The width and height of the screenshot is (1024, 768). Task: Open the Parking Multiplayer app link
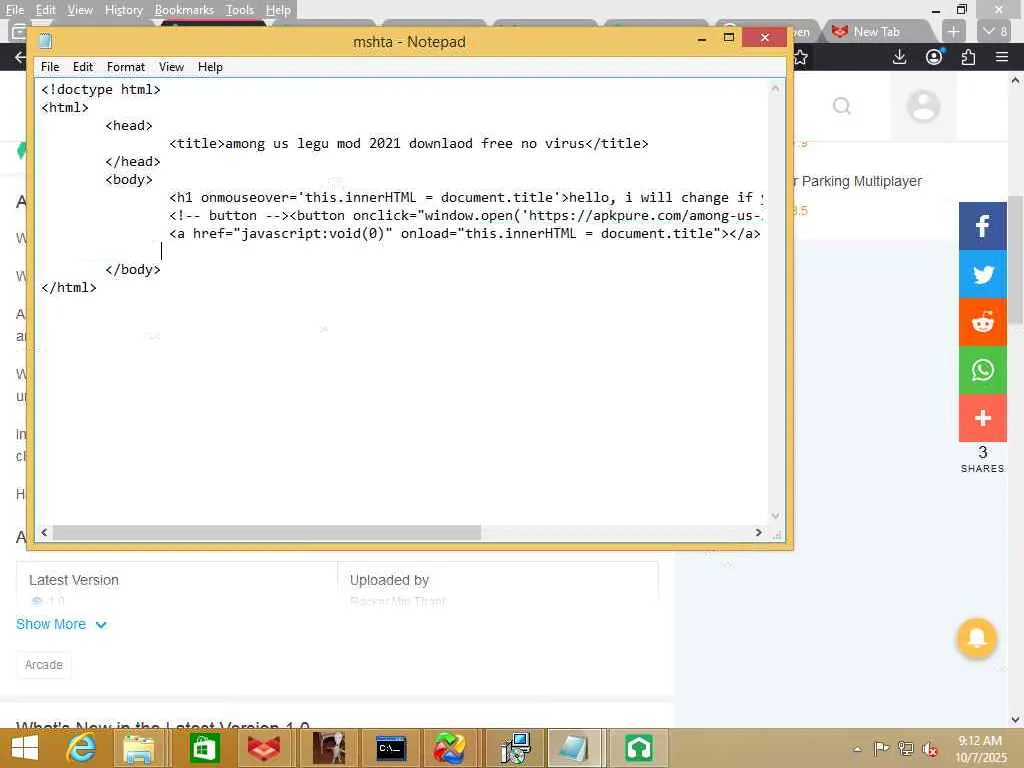pos(857,181)
